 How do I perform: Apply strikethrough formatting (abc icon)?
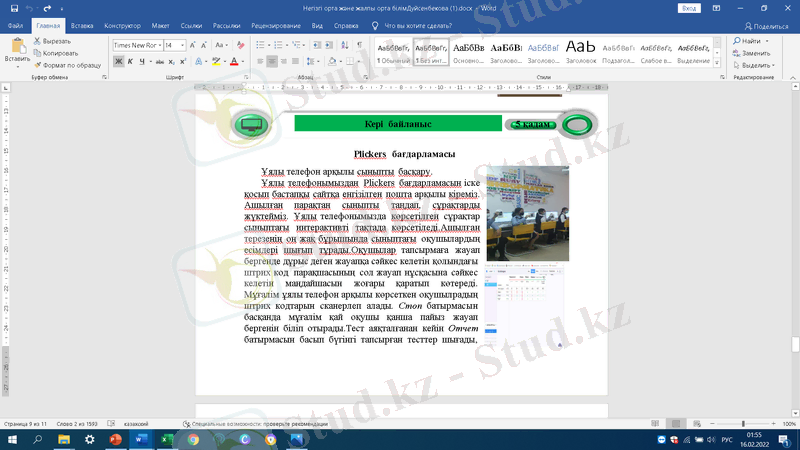point(161,62)
